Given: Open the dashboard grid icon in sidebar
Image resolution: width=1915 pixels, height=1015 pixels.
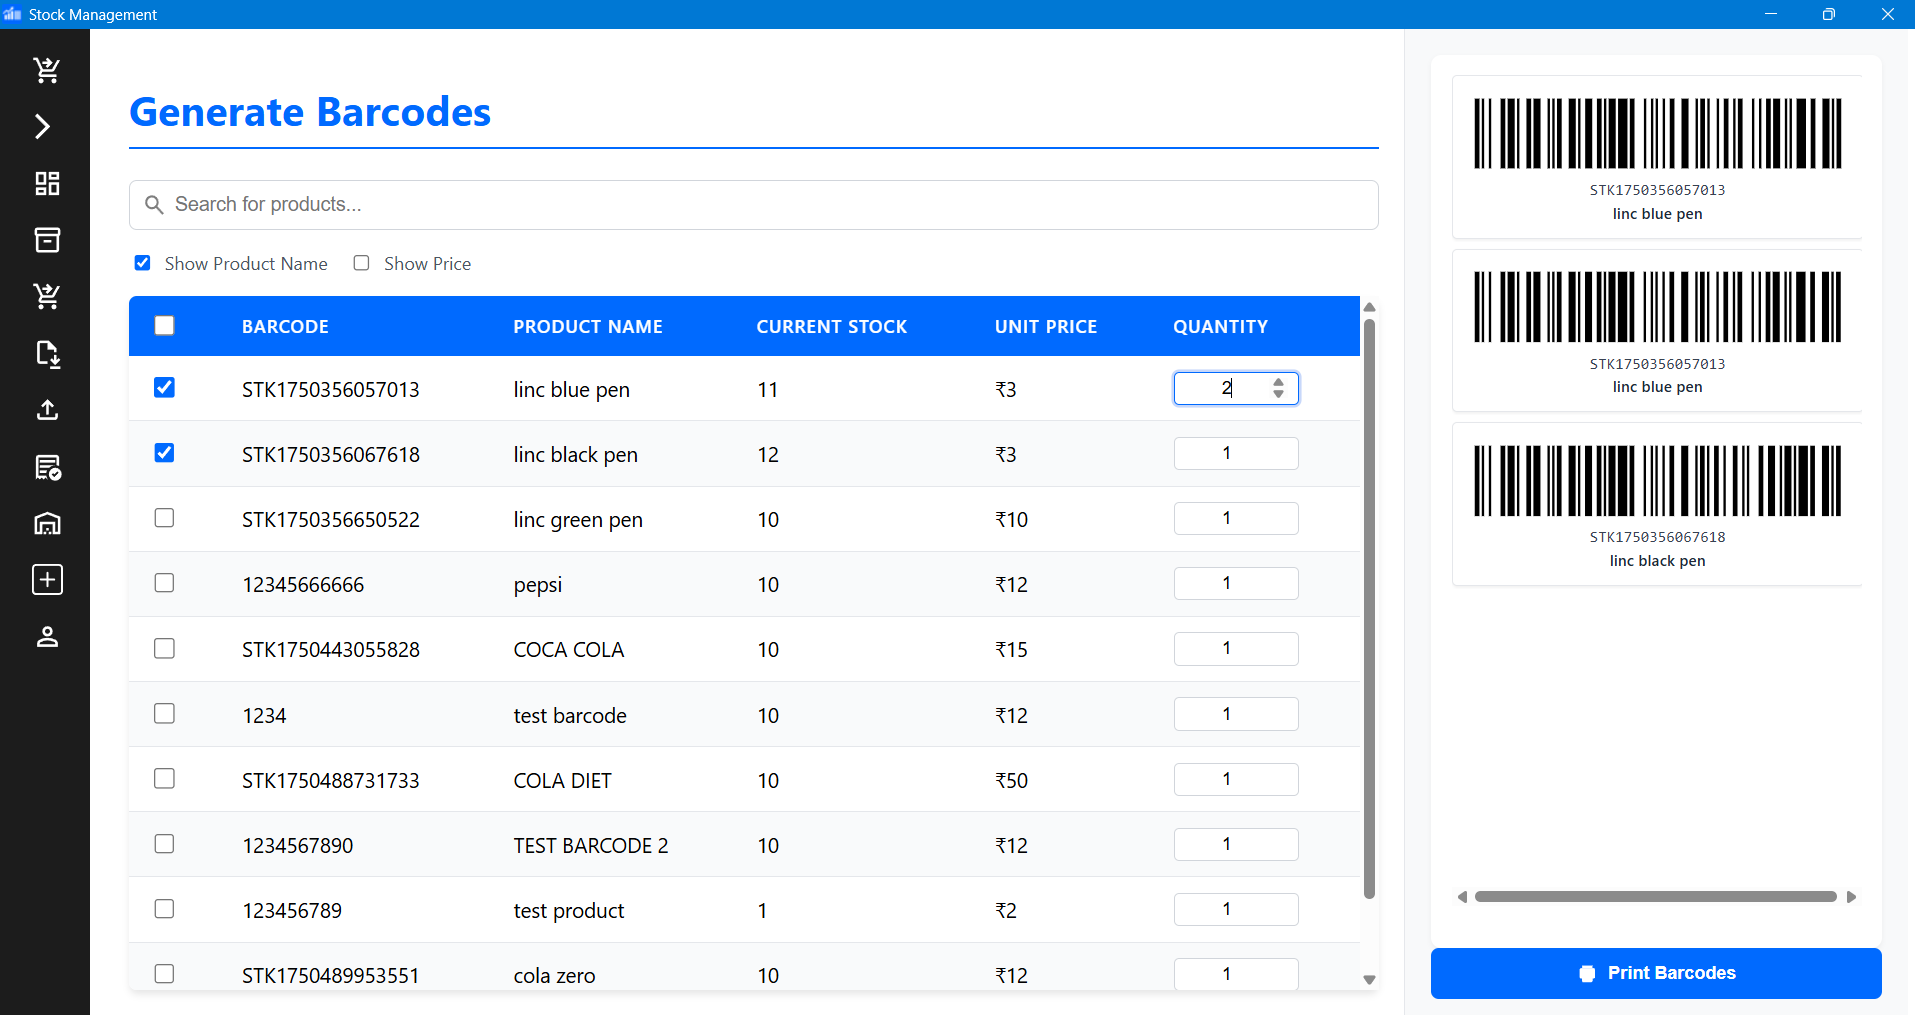Looking at the screenshot, I should pyautogui.click(x=47, y=183).
